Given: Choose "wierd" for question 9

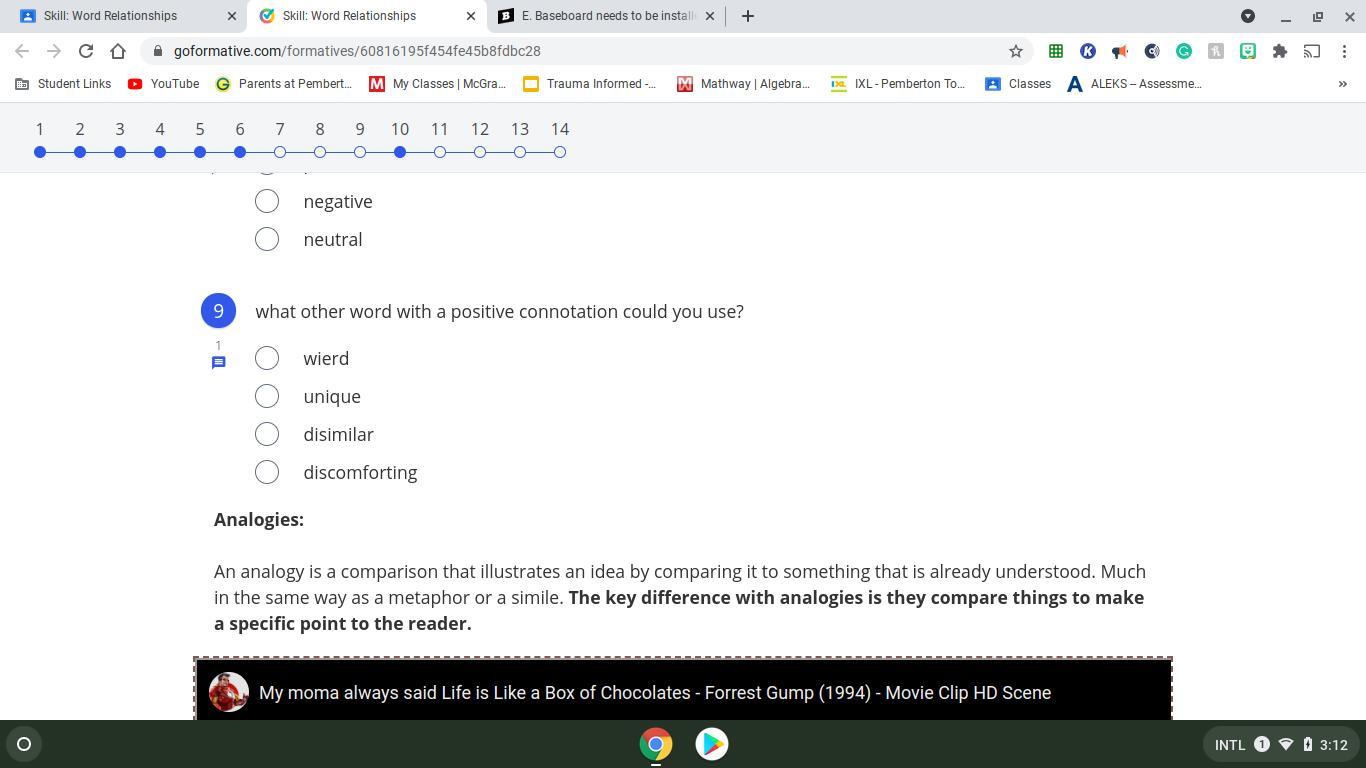Looking at the screenshot, I should tap(266, 358).
